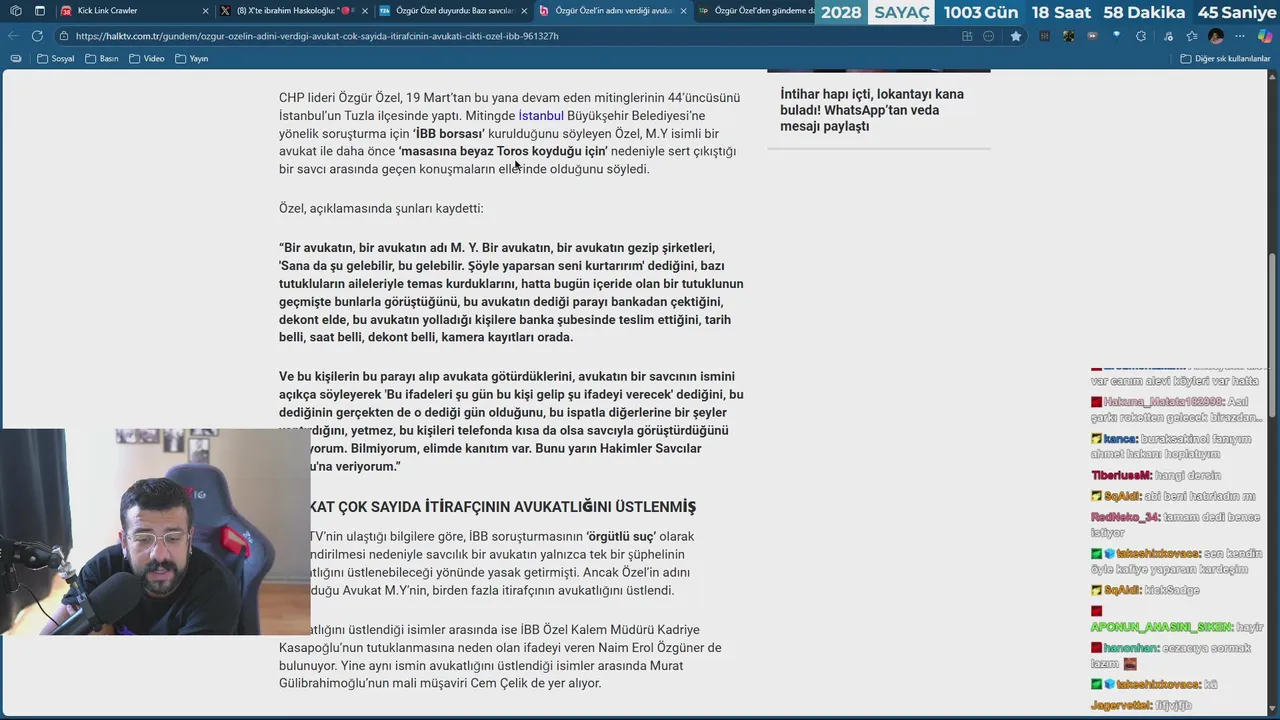Image resolution: width=1280 pixels, height=720 pixels.
Task: Click chat username hanonhan
Action: [x=1133, y=648]
